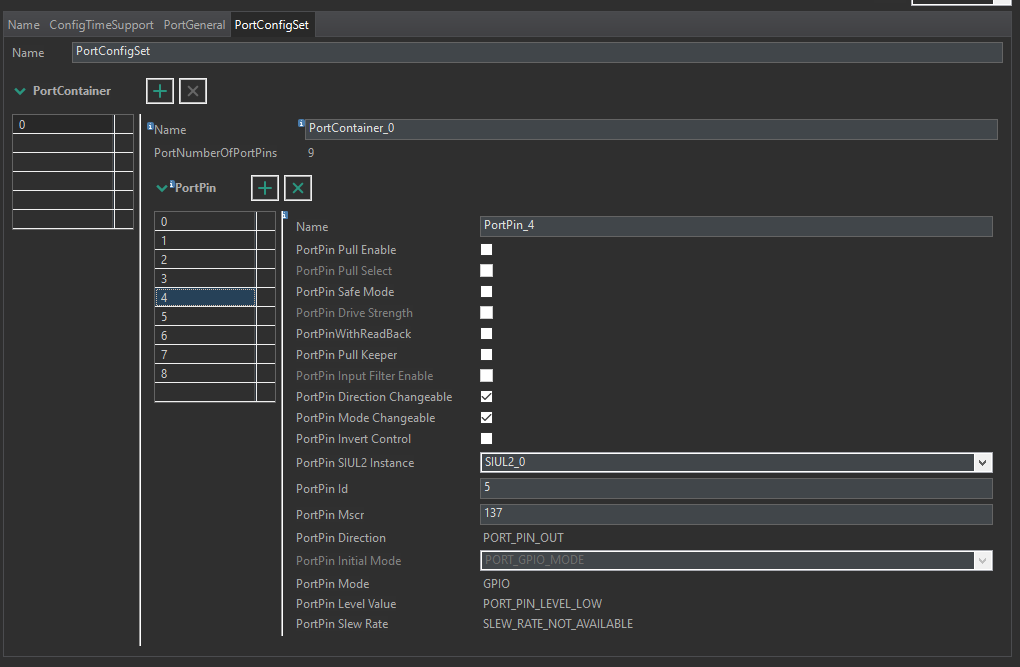Select PortPin row 7 in list

pyautogui.click(x=205, y=354)
